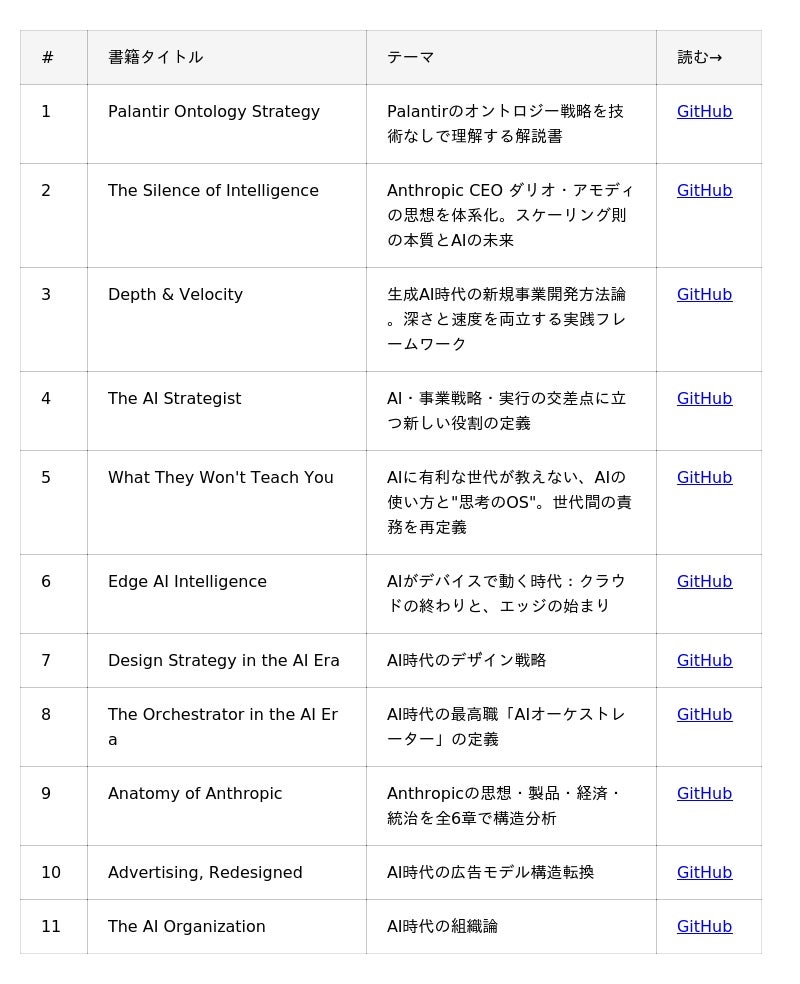This screenshot has height=984, width=800.
Task: Click the 読む→ column header
Action: click(x=700, y=57)
